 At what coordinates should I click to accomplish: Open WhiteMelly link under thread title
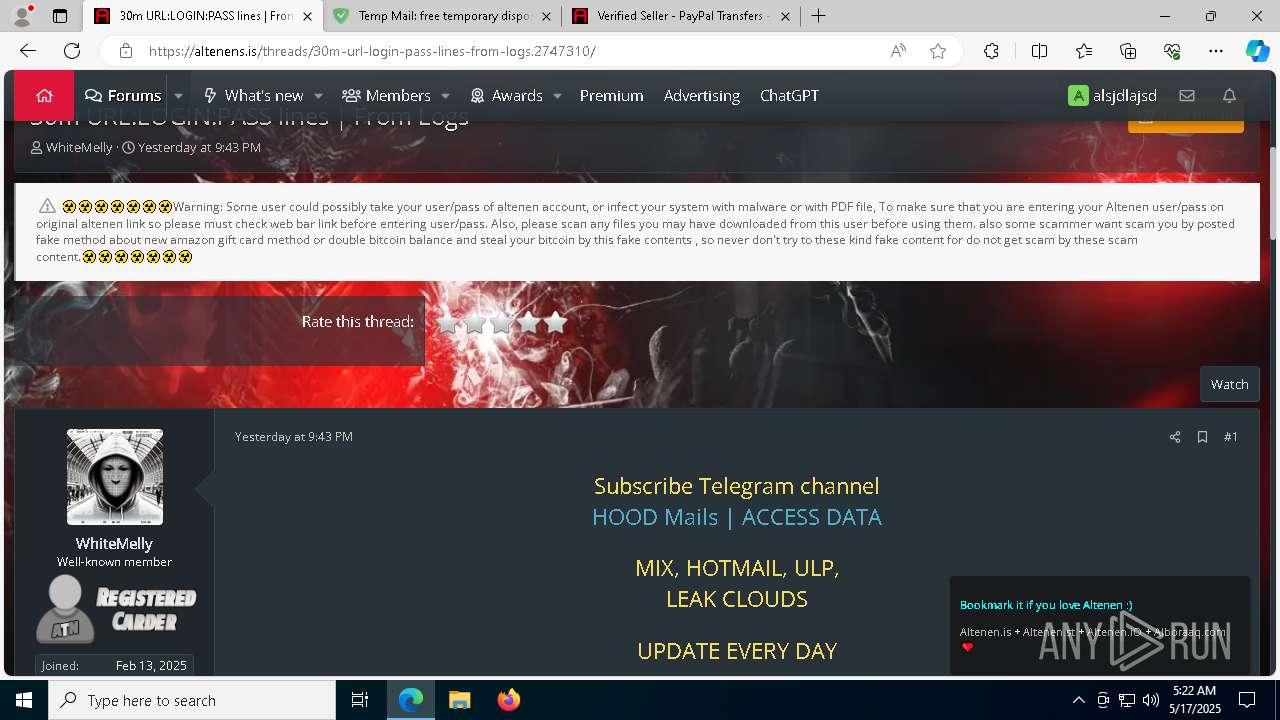pos(79,147)
